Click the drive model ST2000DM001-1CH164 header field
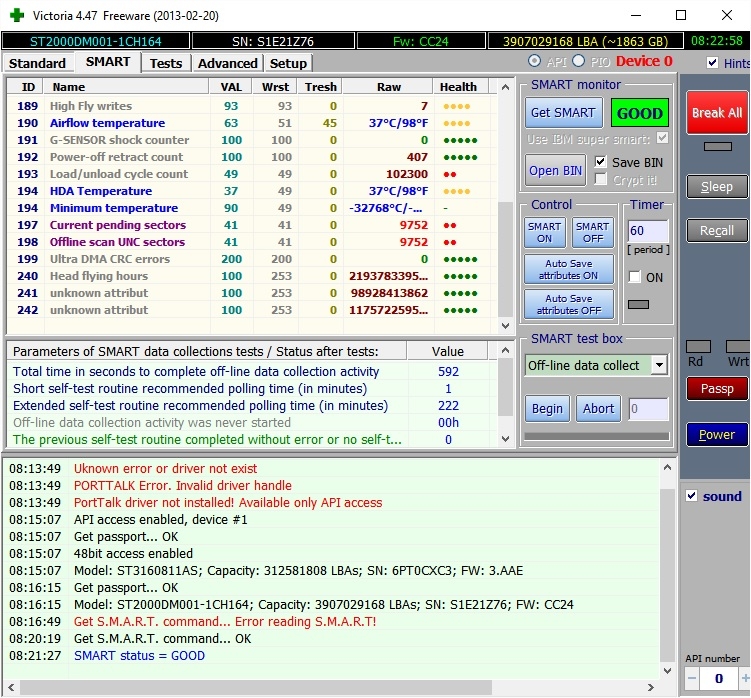This screenshot has height=698, width=751. point(96,41)
